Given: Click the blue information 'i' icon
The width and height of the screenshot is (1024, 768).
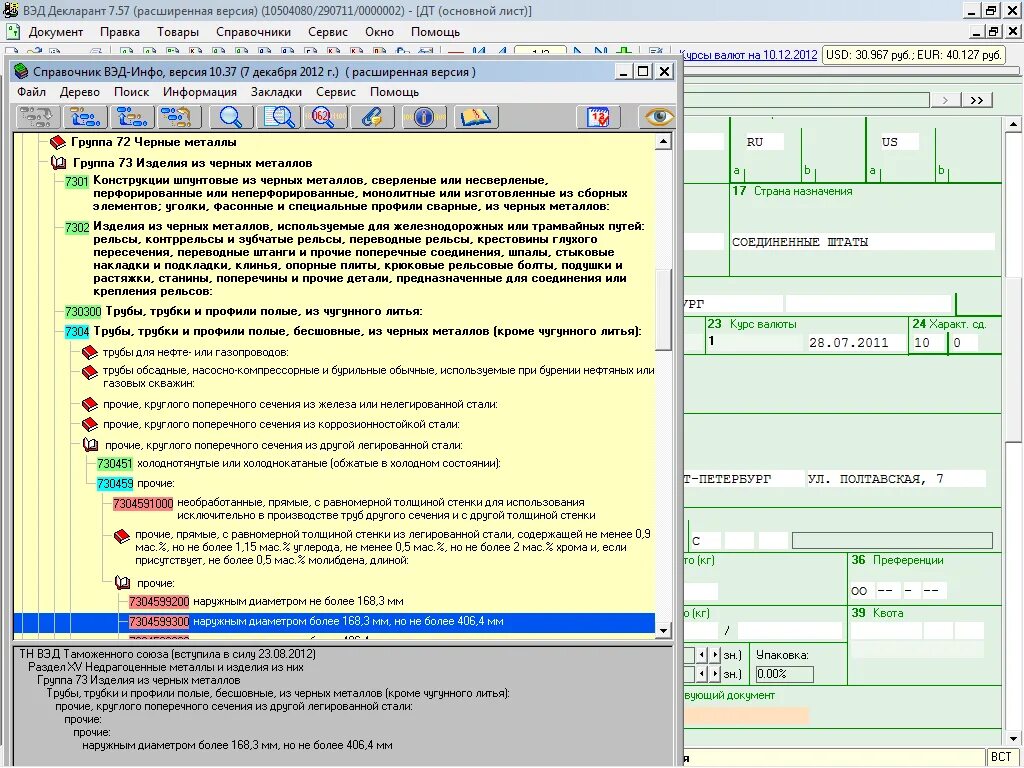Looking at the screenshot, I should [424, 117].
